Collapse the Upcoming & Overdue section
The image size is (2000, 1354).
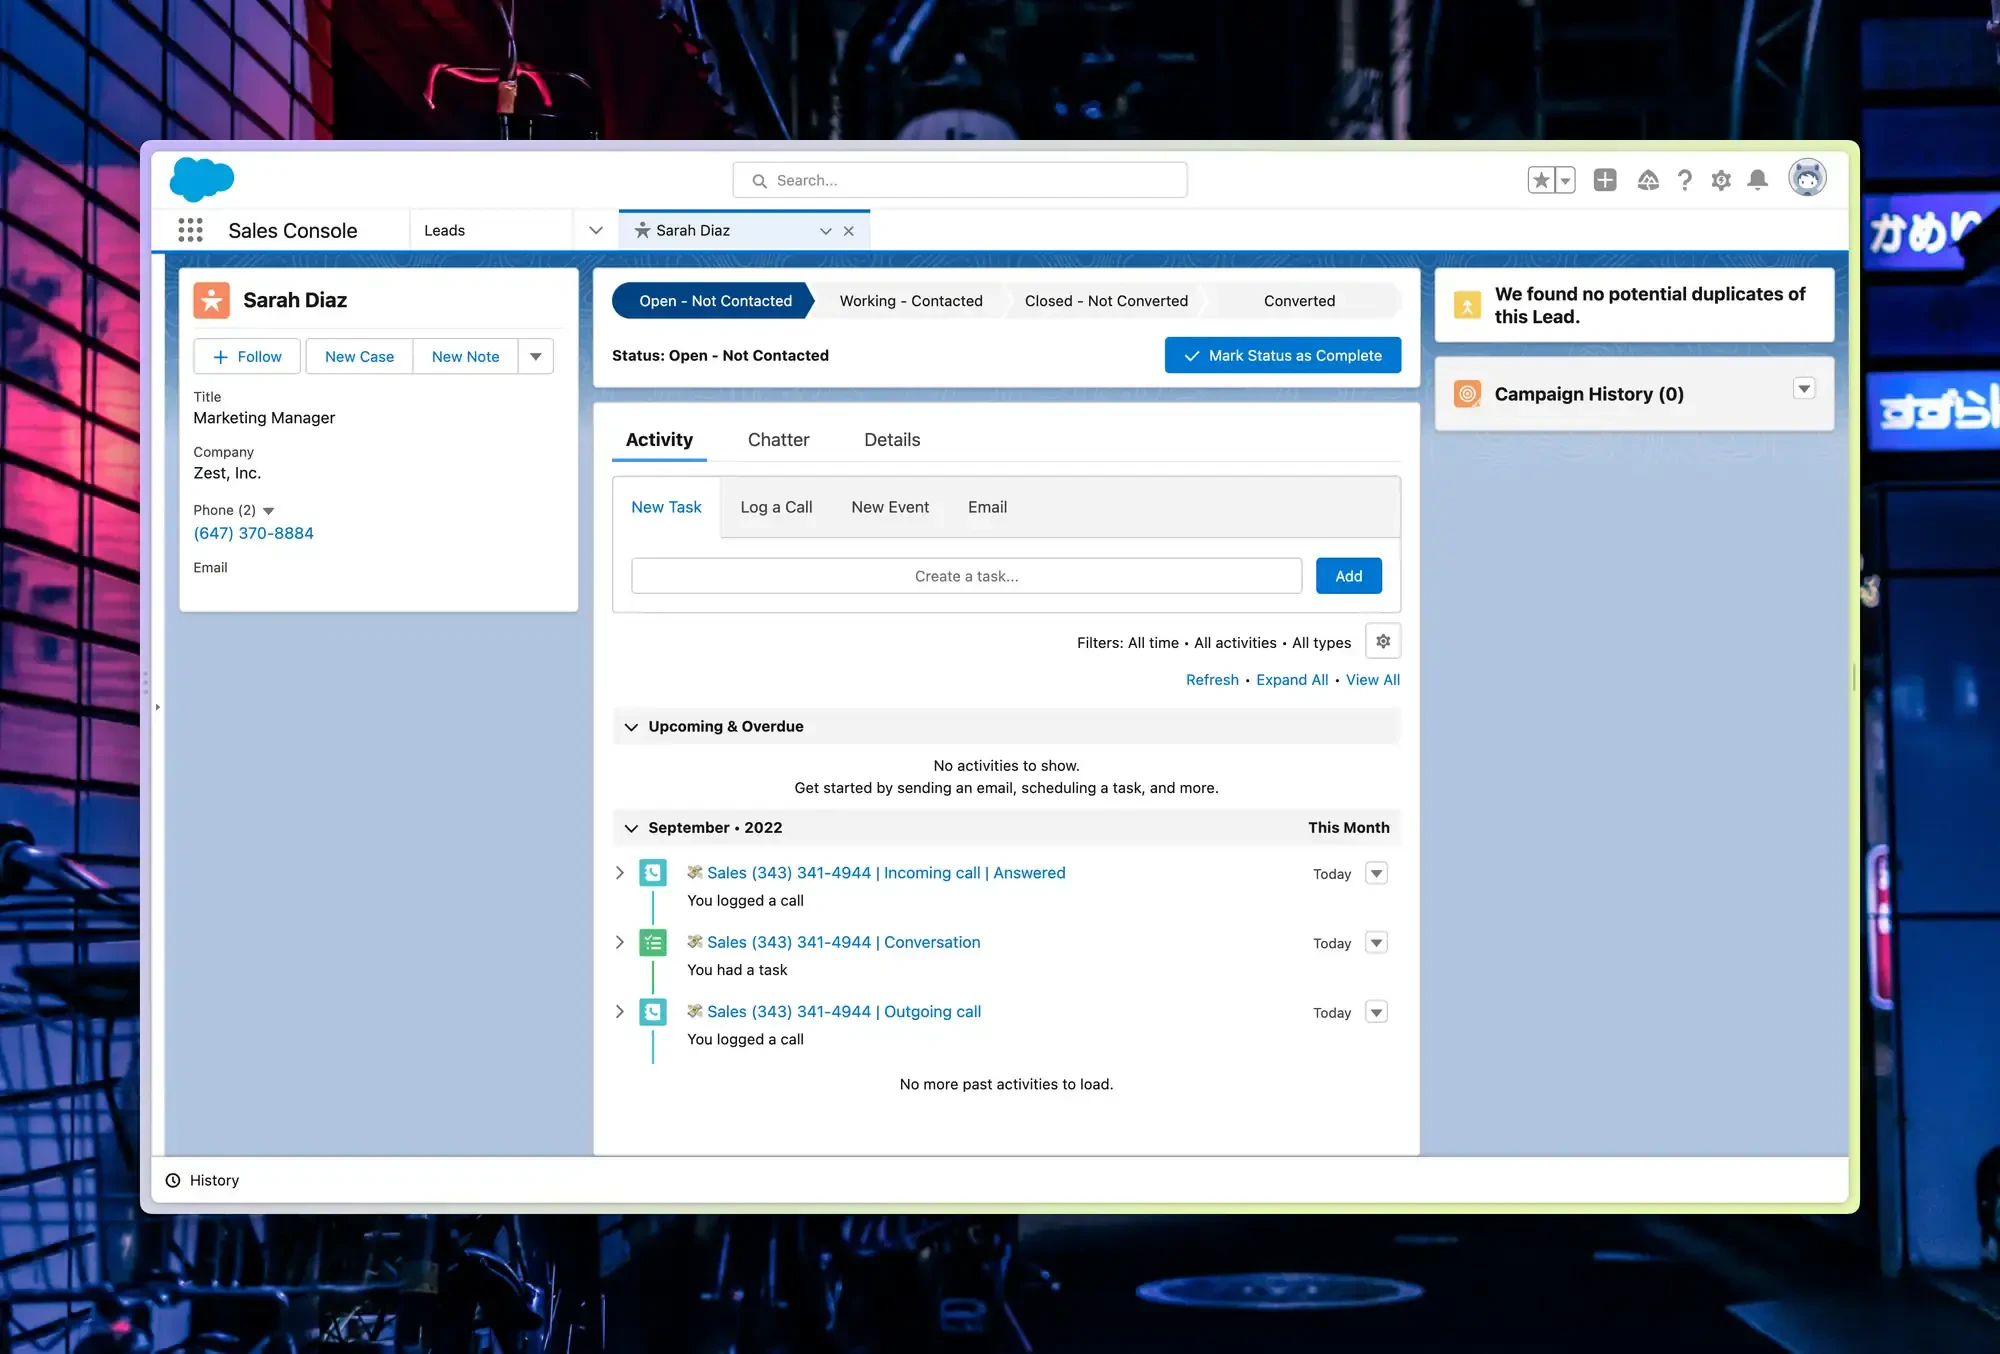(x=632, y=726)
